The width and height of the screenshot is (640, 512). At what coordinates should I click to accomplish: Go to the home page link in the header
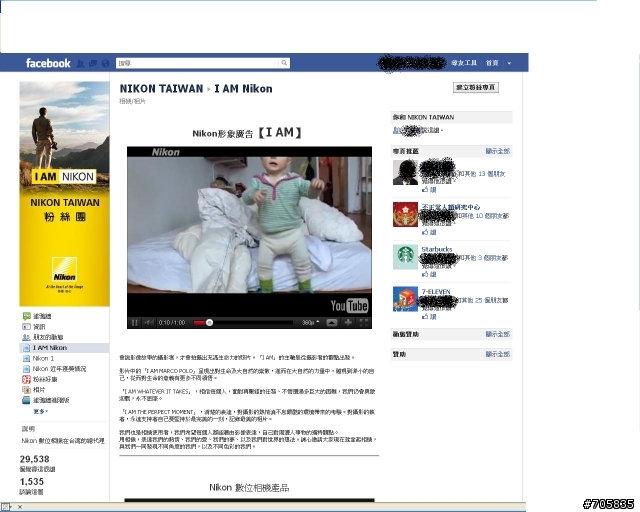[x=492, y=63]
